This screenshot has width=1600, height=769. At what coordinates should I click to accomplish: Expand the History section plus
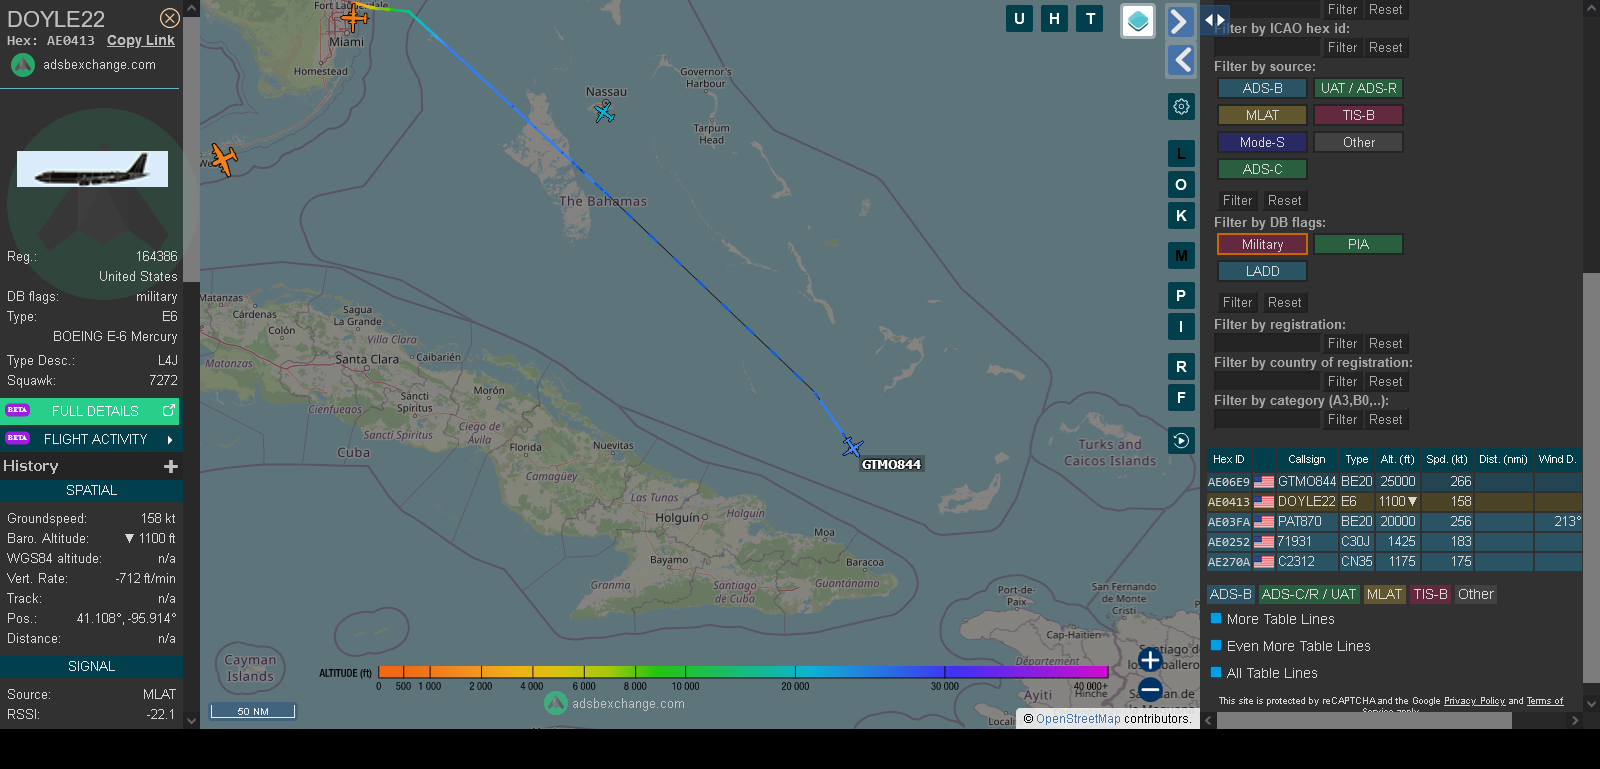[171, 466]
